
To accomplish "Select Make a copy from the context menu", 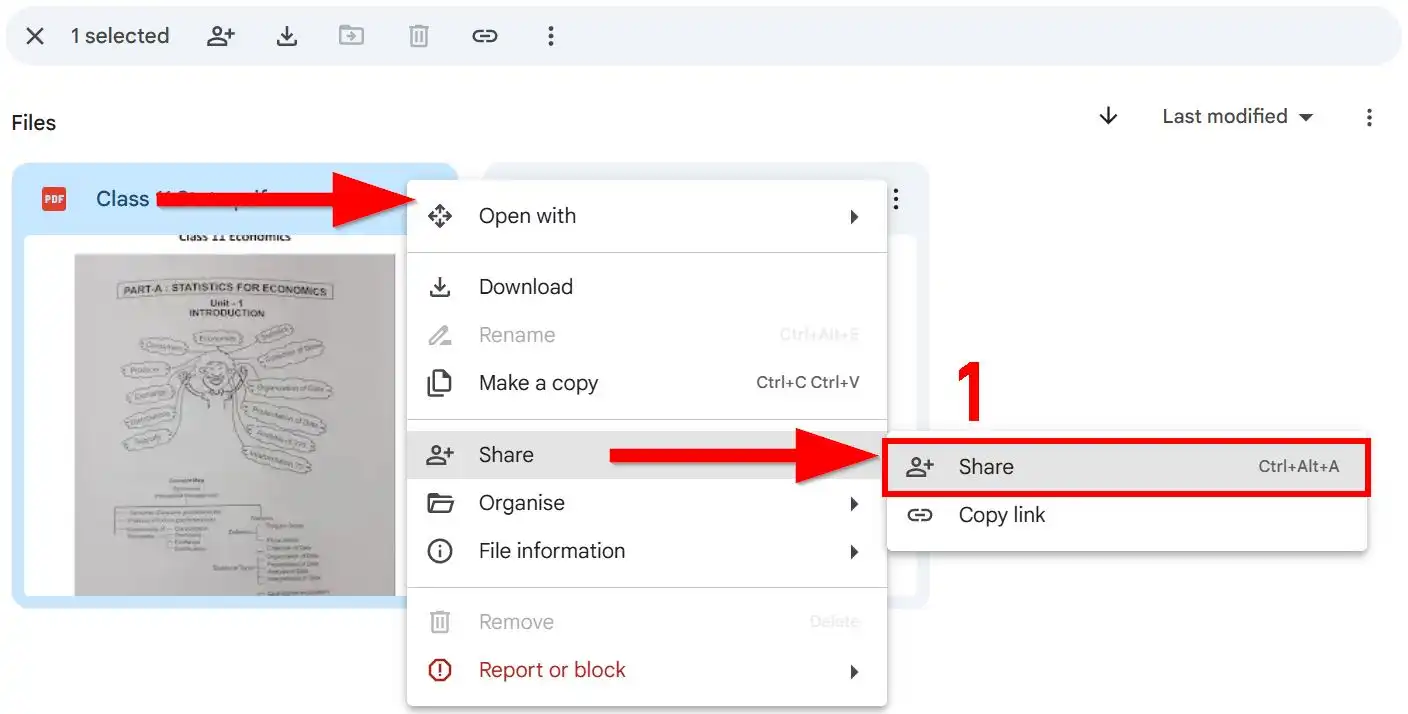I will [538, 383].
